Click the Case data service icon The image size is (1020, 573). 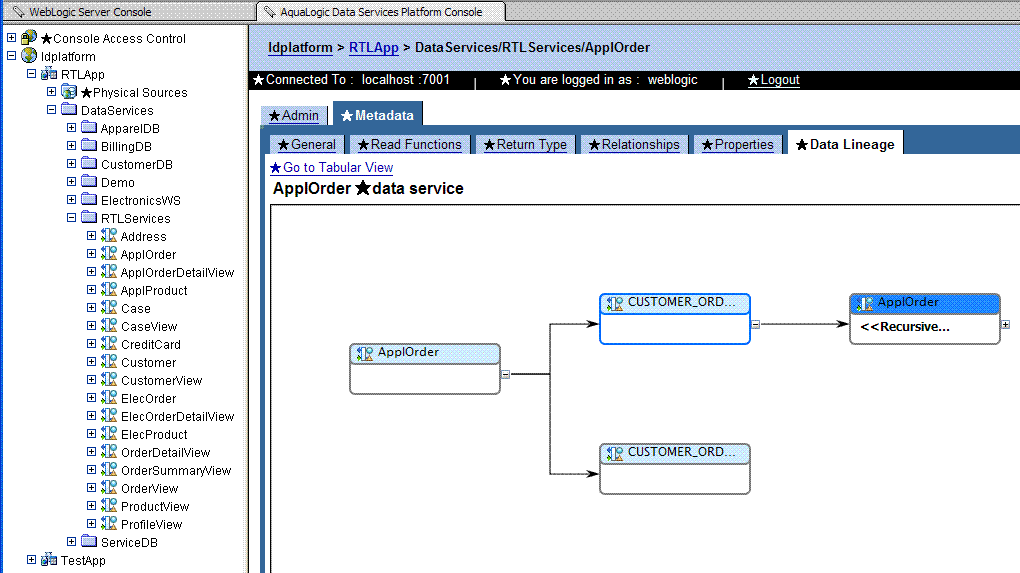click(x=109, y=308)
